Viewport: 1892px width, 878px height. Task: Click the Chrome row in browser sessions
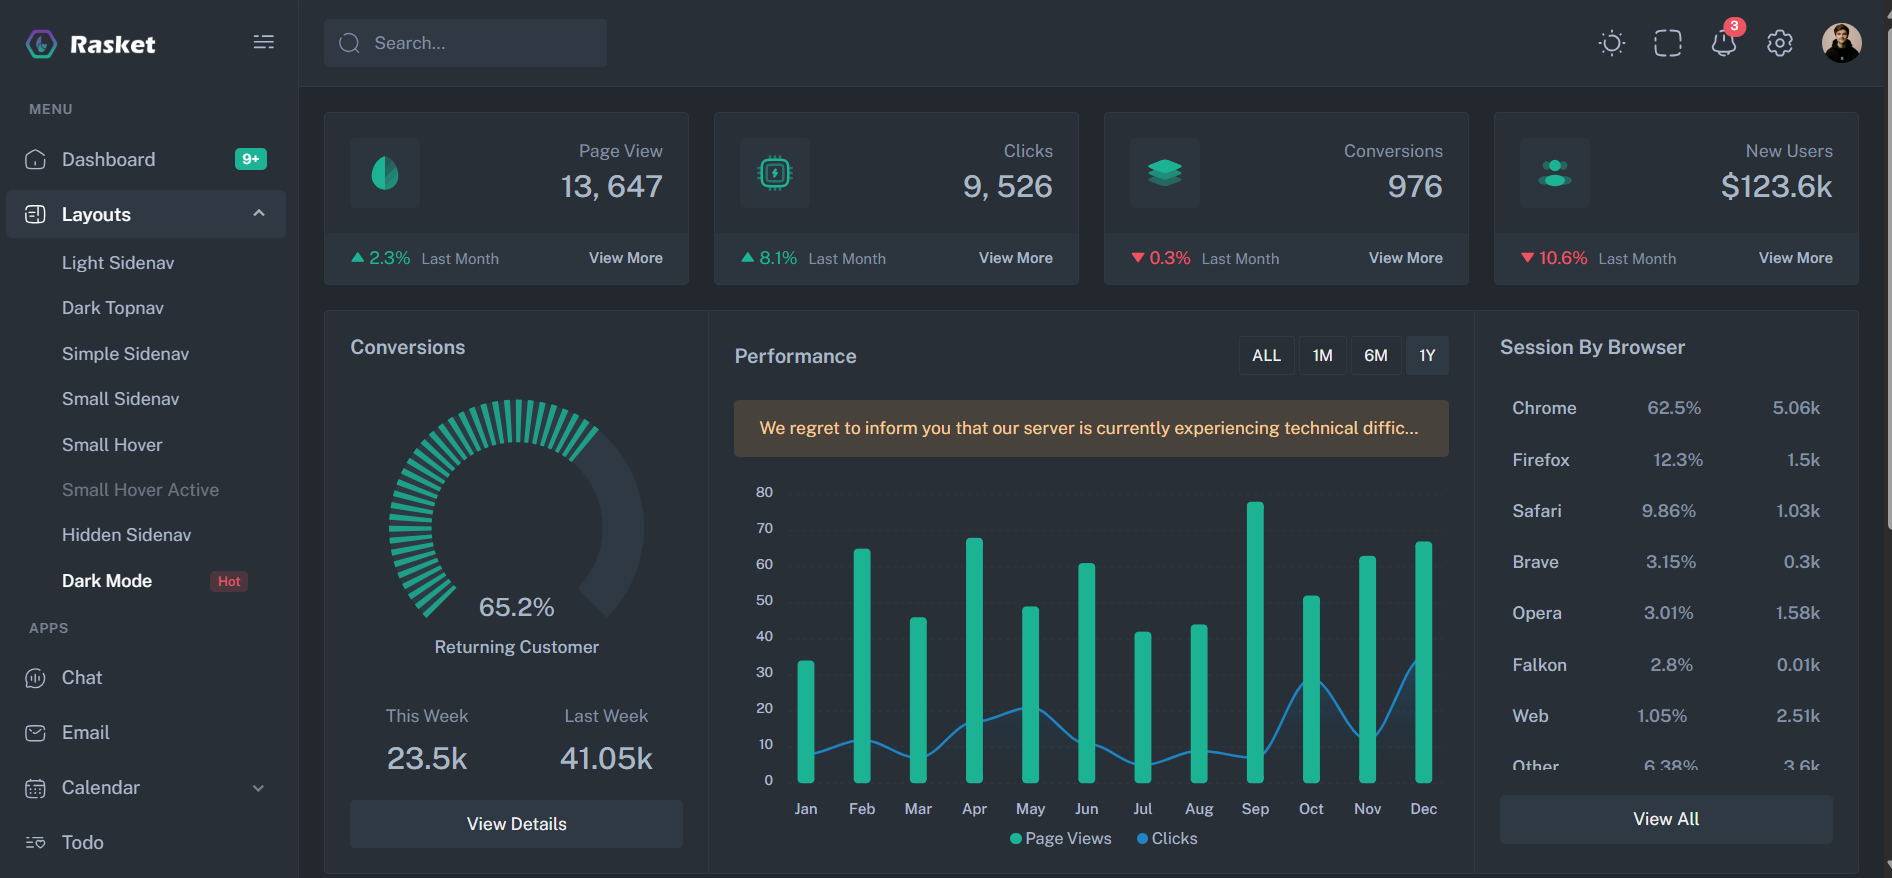click(1666, 408)
